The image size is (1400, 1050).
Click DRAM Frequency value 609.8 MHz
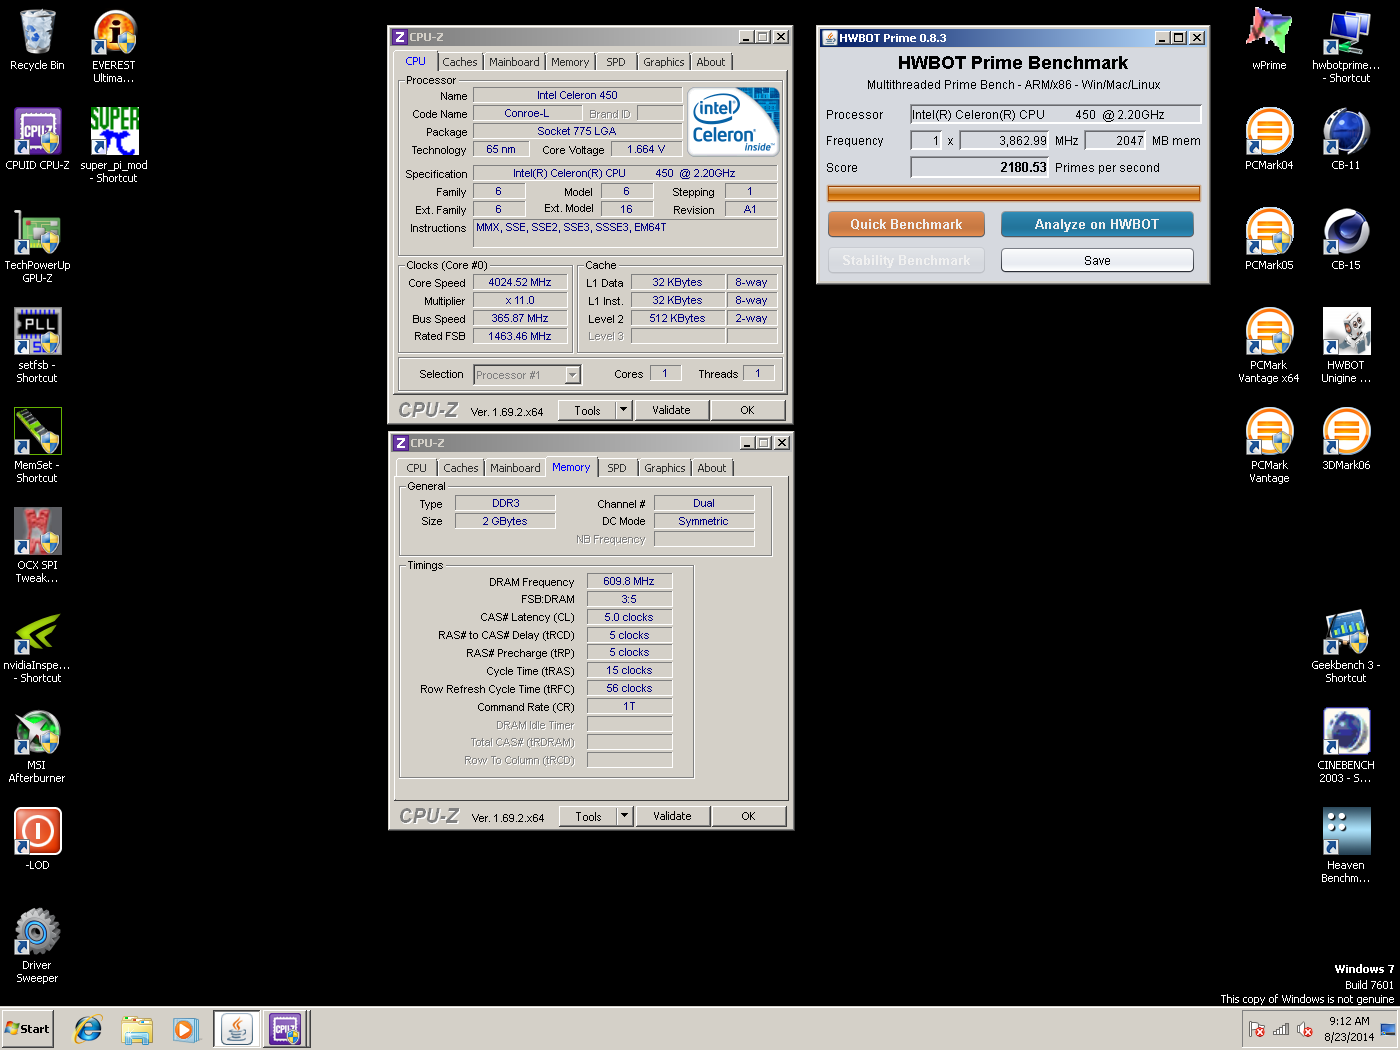coord(629,581)
